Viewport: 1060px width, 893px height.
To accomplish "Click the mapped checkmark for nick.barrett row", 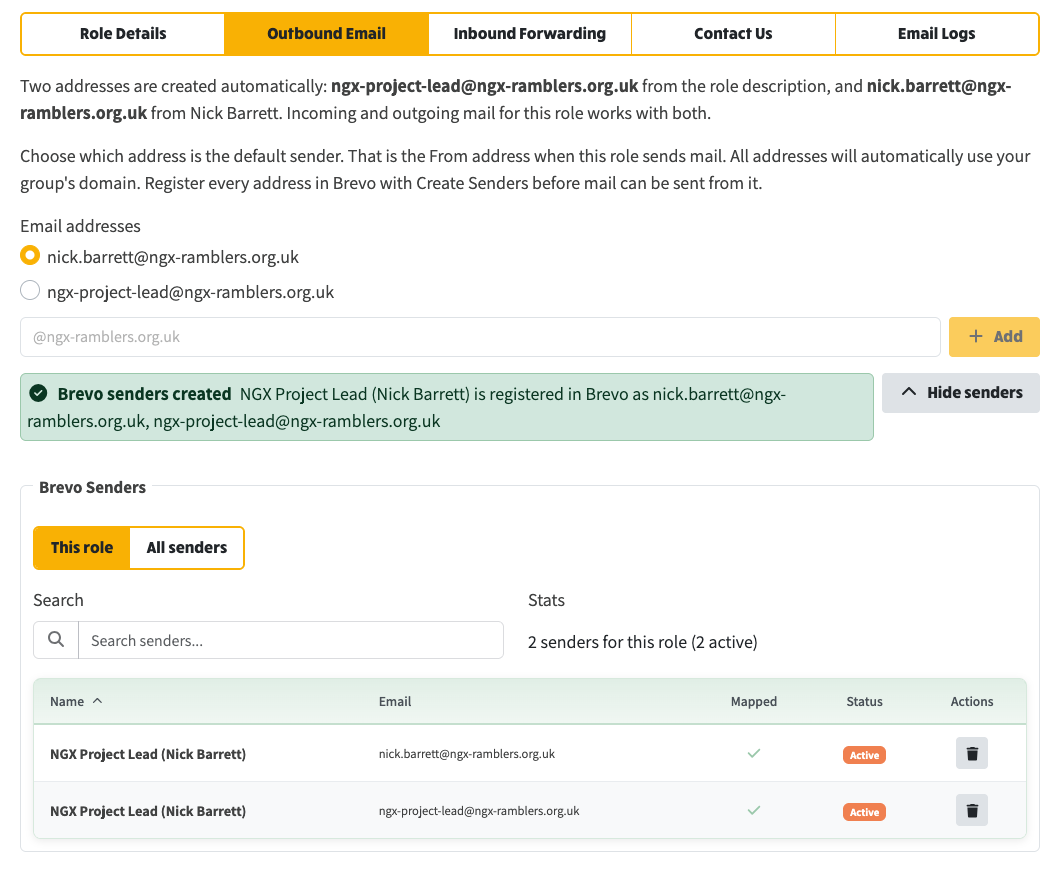I will 754,753.
